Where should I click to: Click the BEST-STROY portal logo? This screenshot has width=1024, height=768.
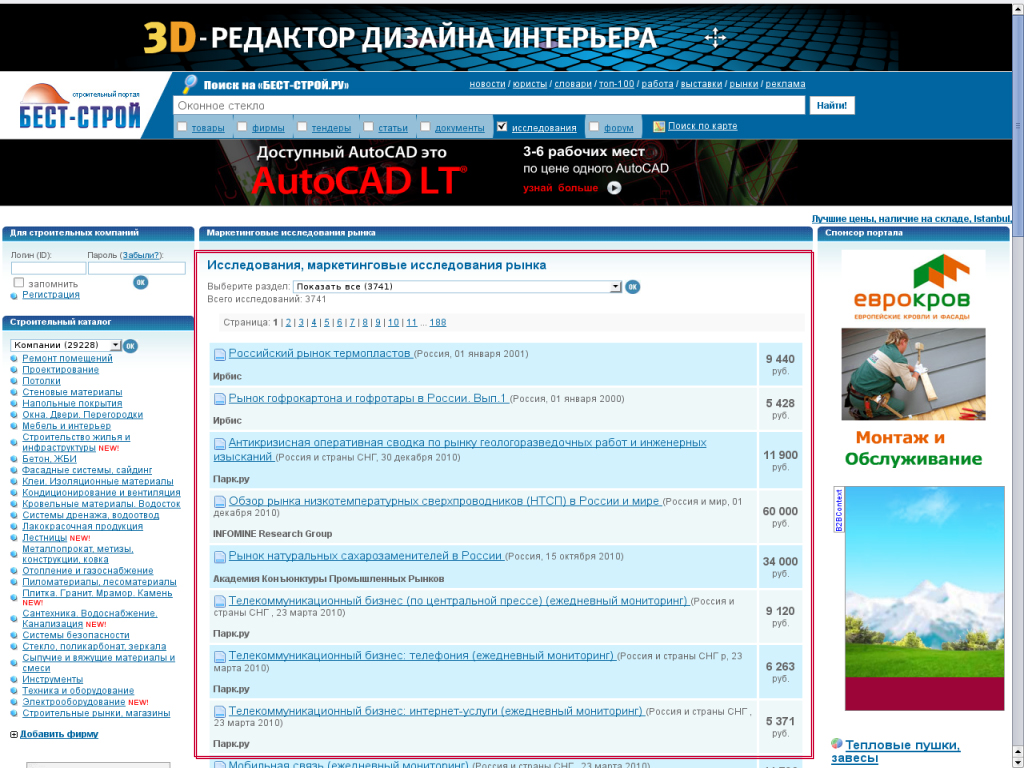(80, 108)
